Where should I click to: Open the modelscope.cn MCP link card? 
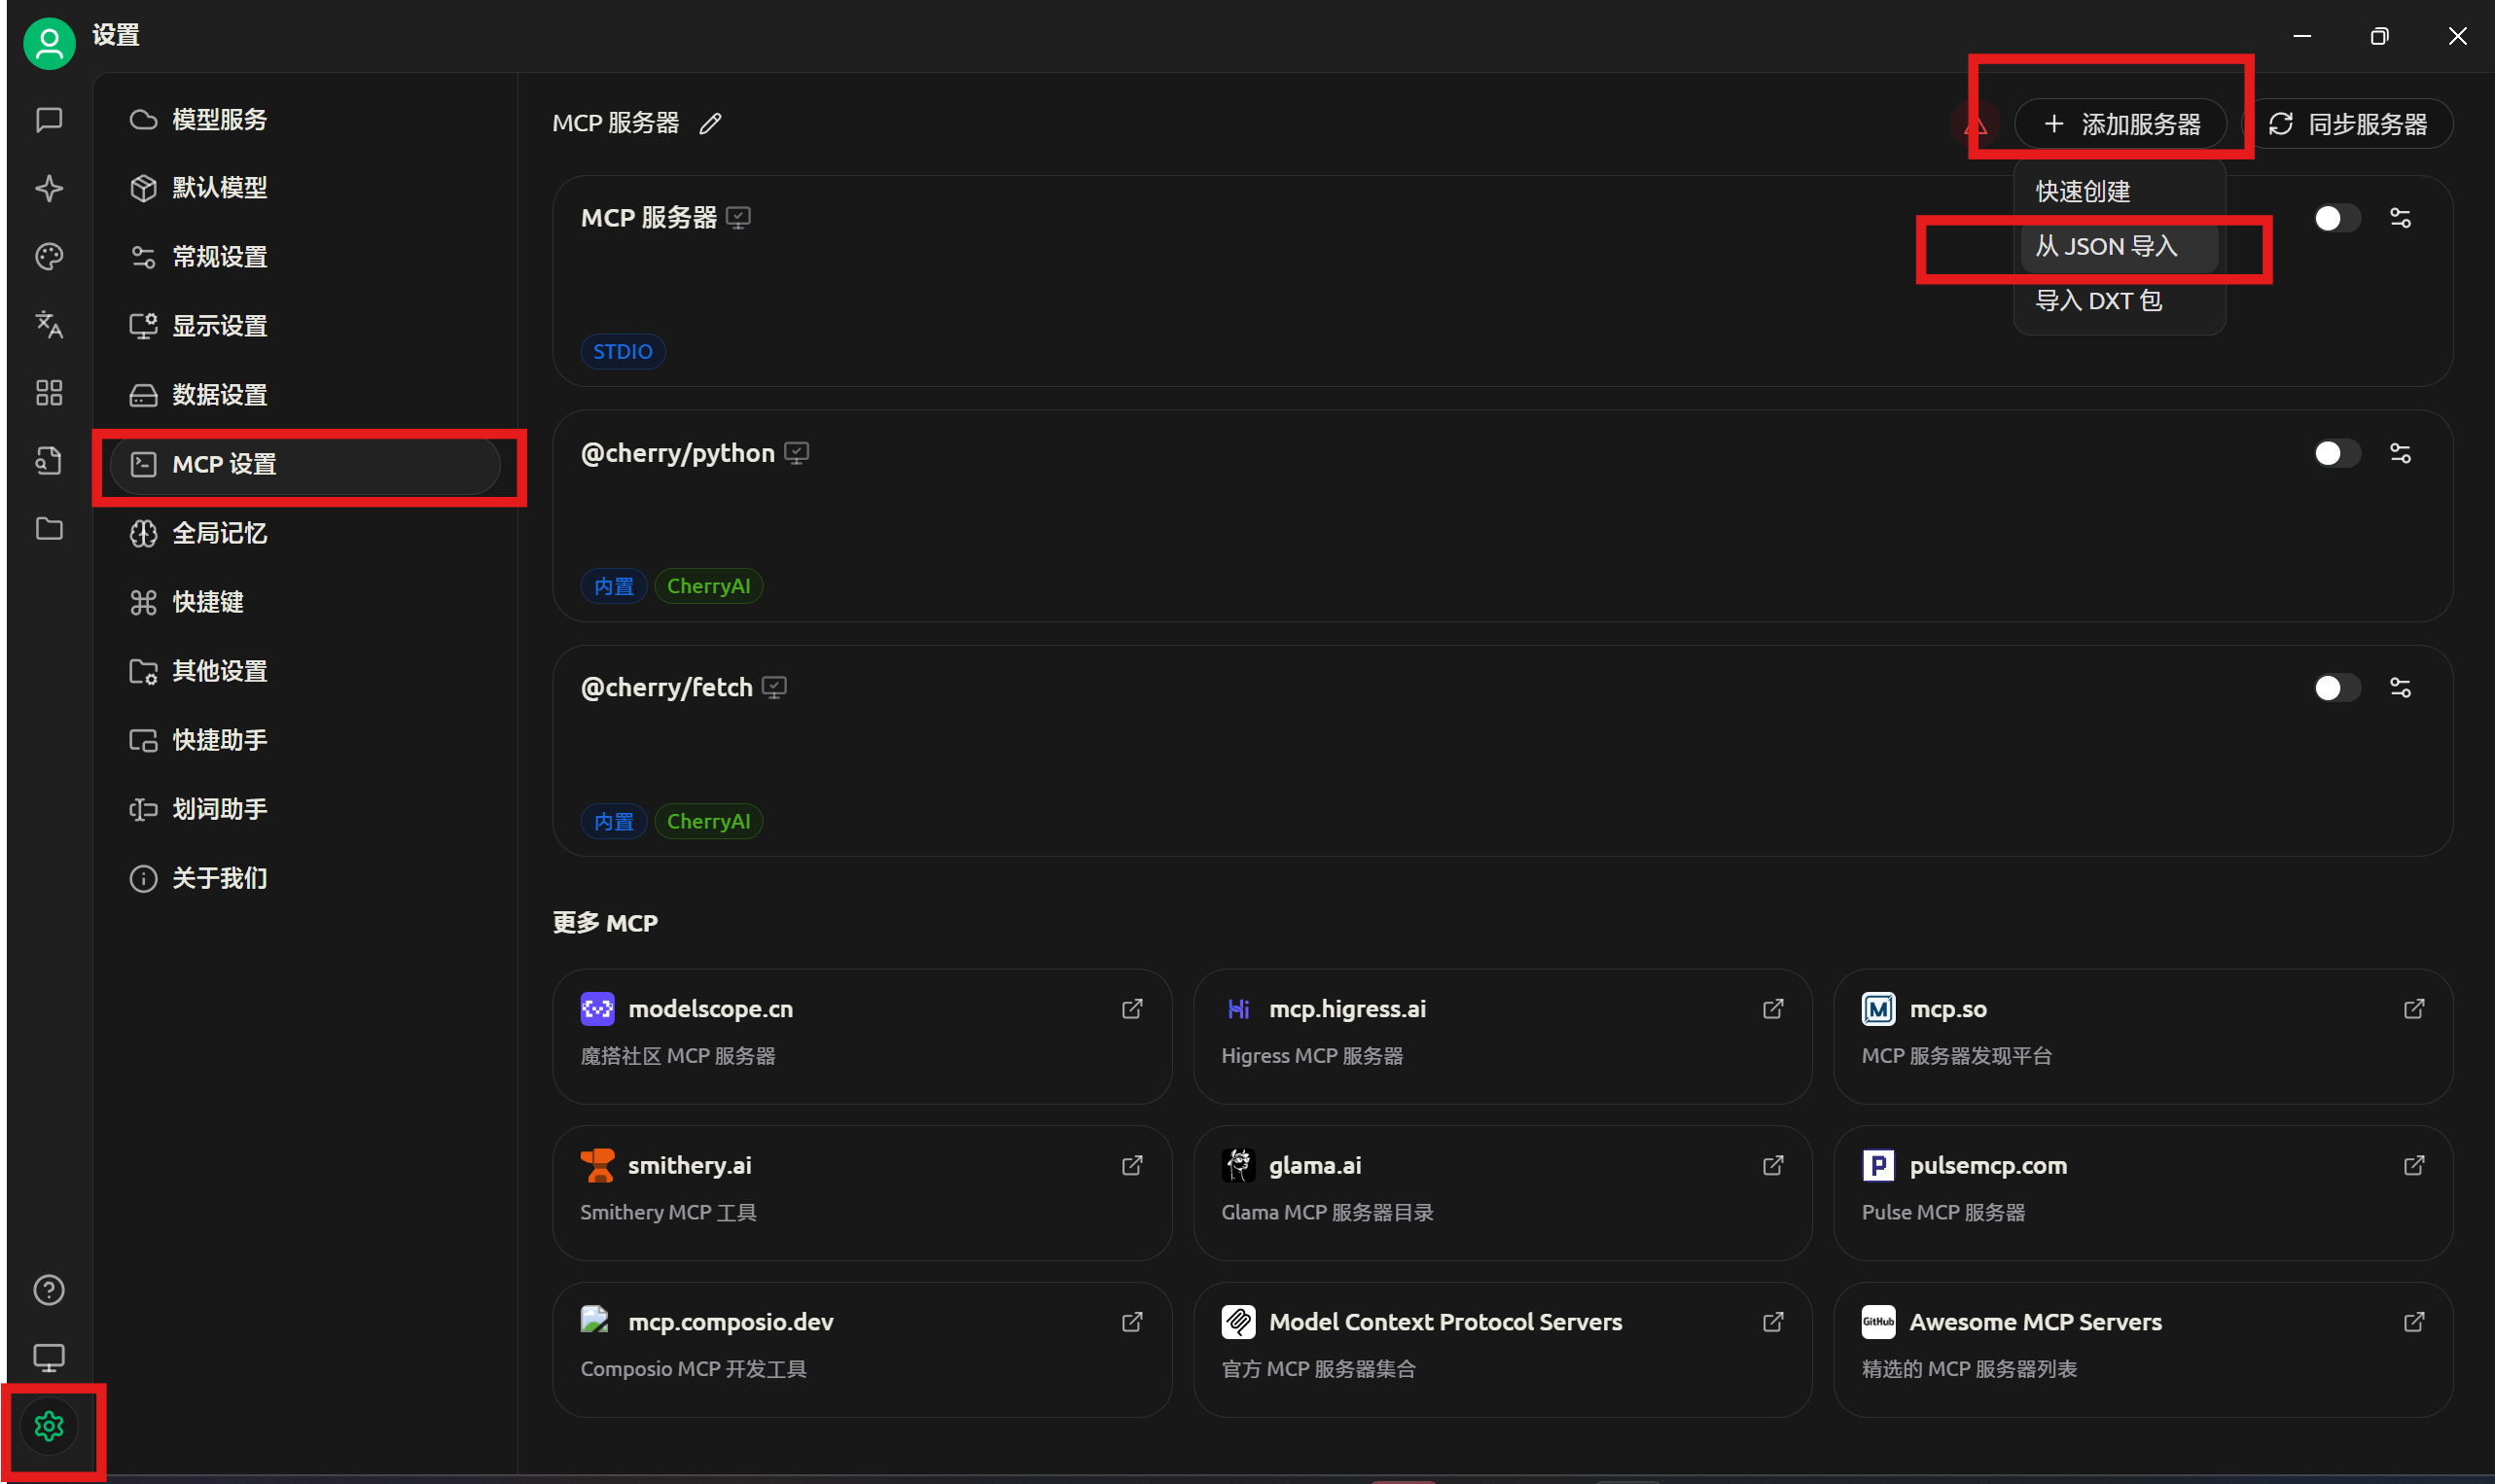(861, 1035)
